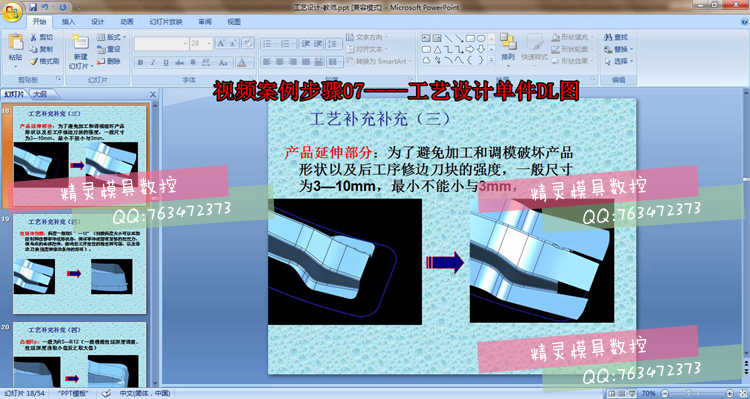Switch to 动画 Animations ribbon tab

pyautogui.click(x=127, y=22)
